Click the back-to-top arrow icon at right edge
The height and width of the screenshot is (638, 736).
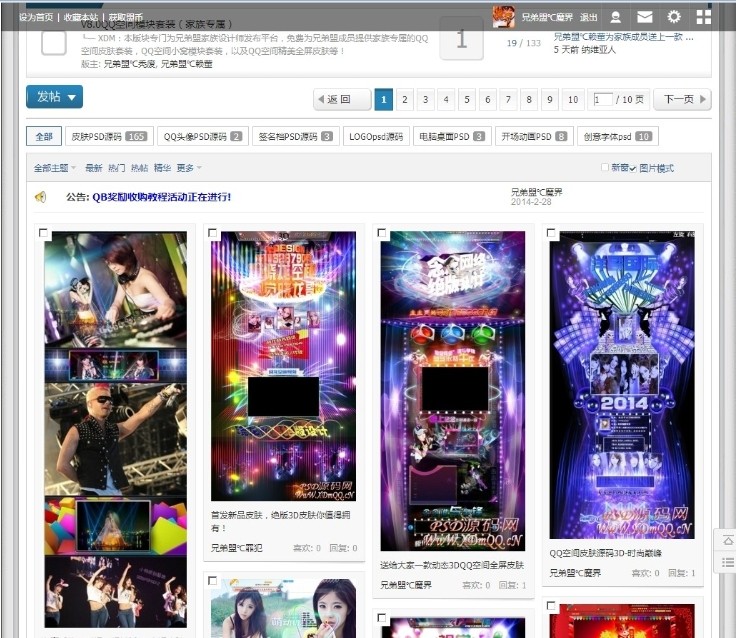[728, 540]
